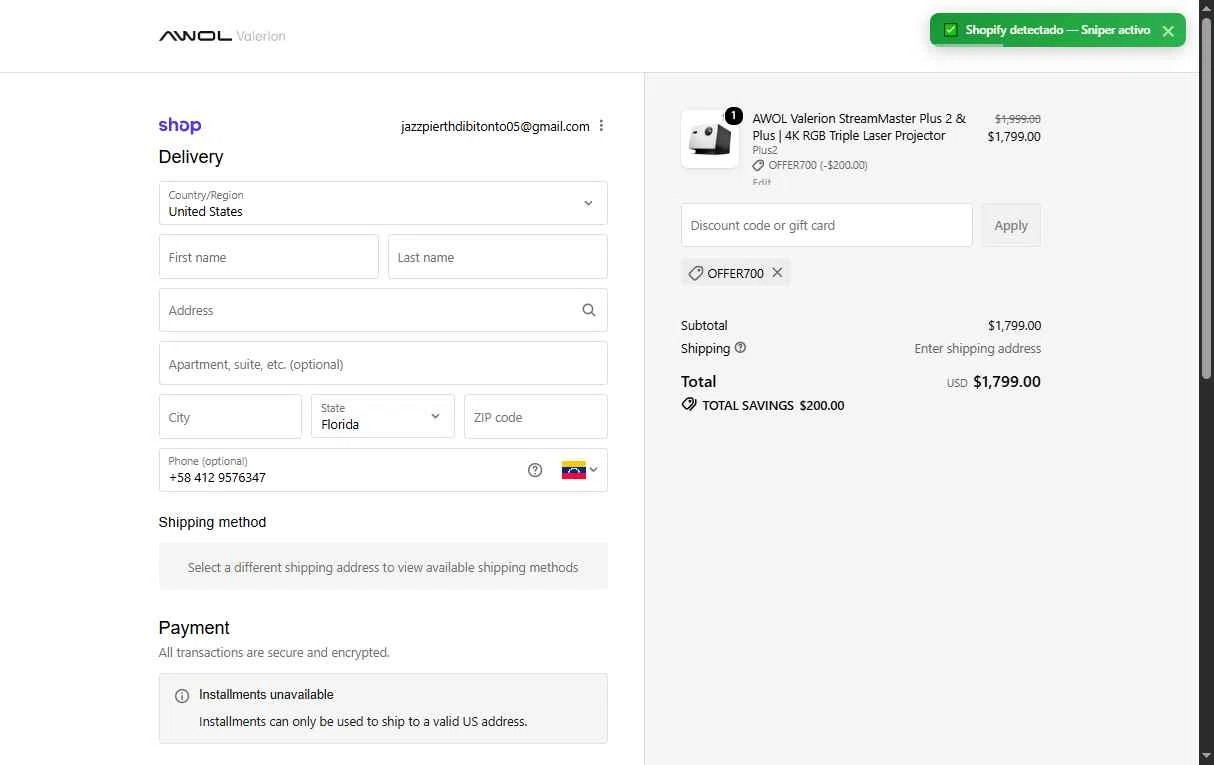Click the OFFER700 discount chip label

pyautogui.click(x=736, y=273)
